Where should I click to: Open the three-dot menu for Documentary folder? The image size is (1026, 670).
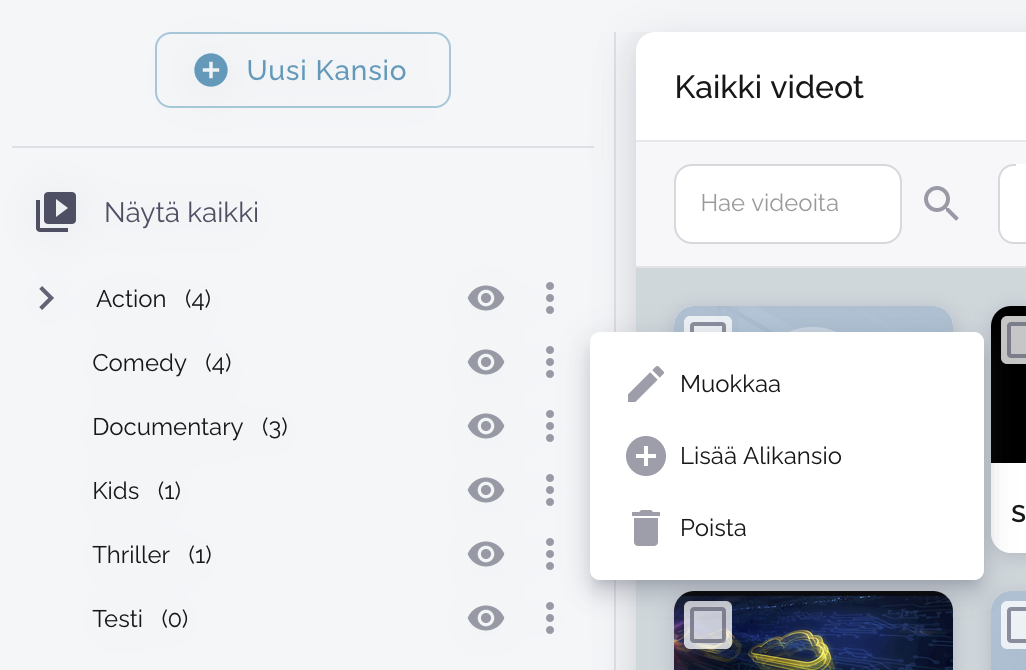[x=550, y=427]
